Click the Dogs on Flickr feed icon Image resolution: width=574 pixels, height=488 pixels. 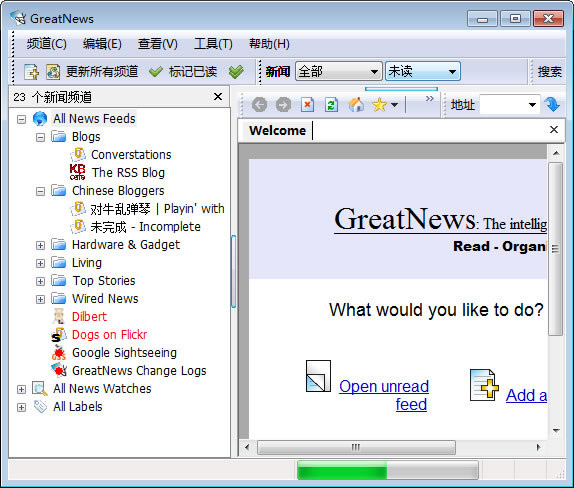pos(59,335)
